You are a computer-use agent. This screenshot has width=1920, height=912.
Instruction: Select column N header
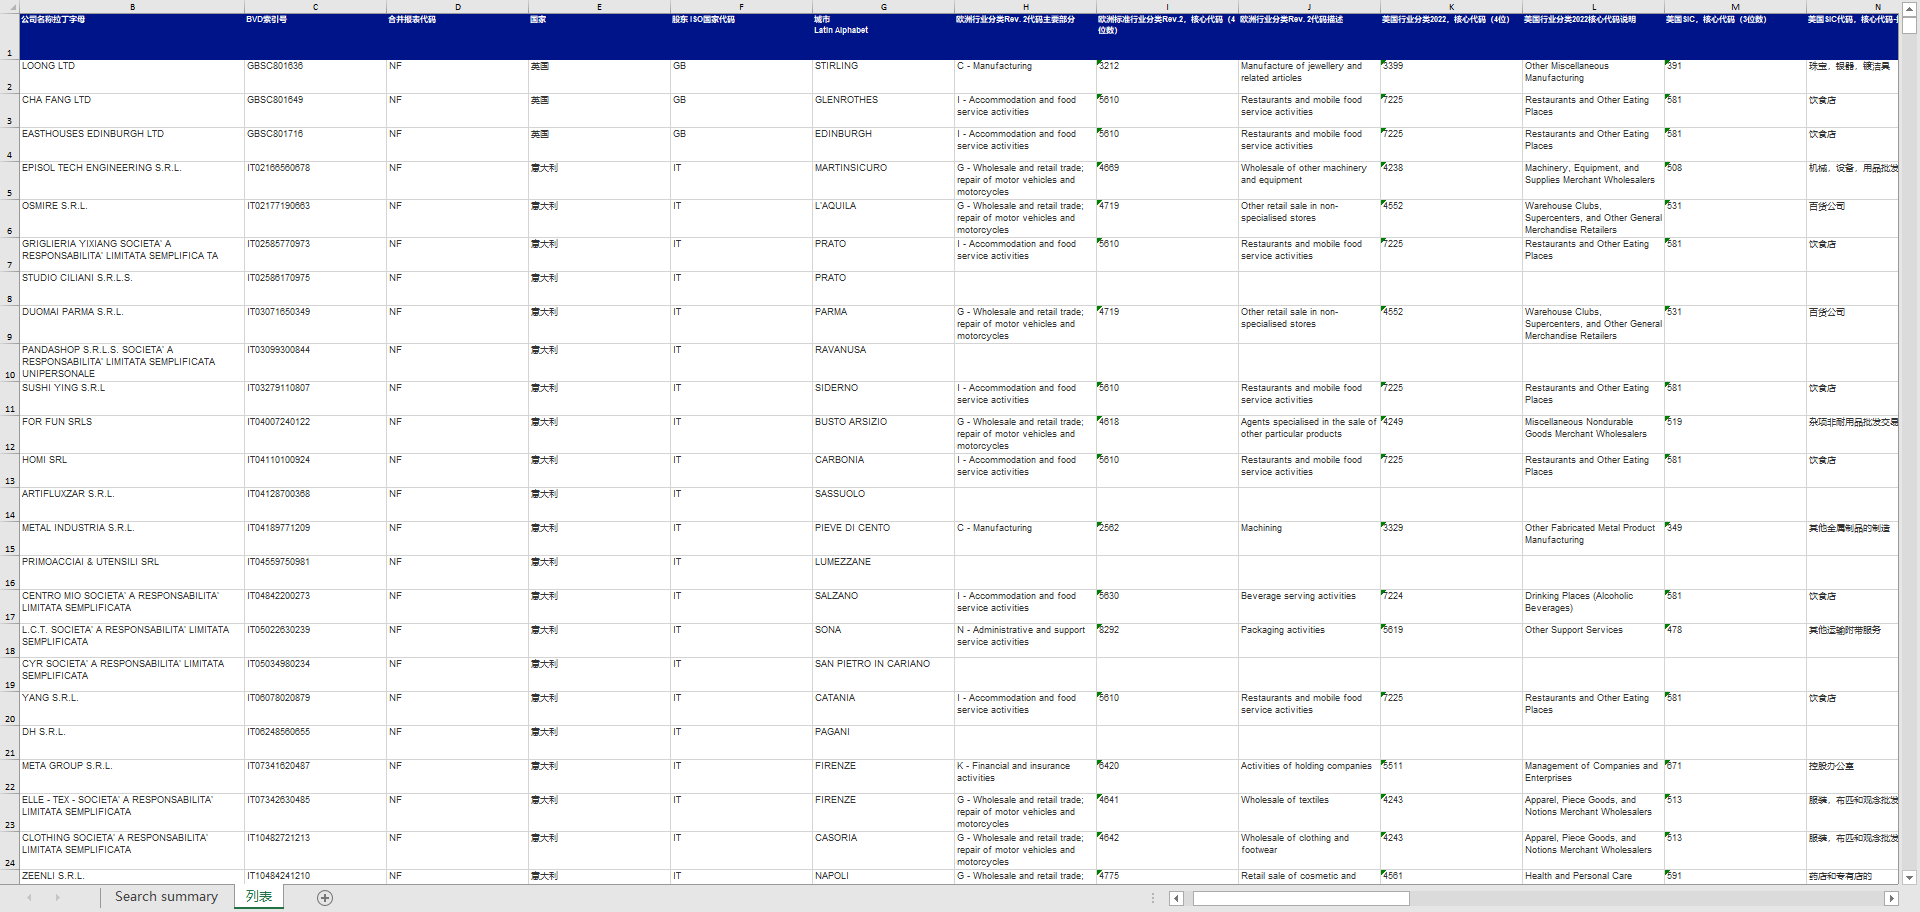[x=1852, y=7]
